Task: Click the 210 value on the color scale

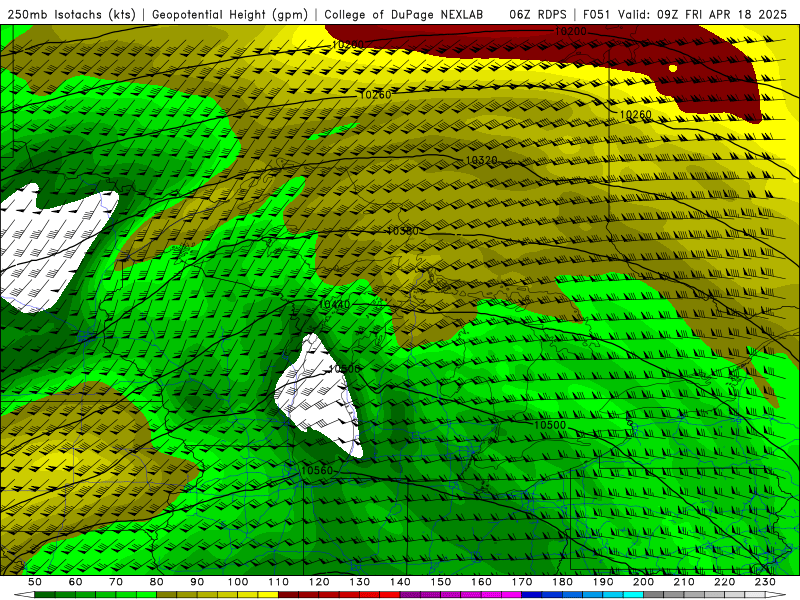Action: click(684, 582)
